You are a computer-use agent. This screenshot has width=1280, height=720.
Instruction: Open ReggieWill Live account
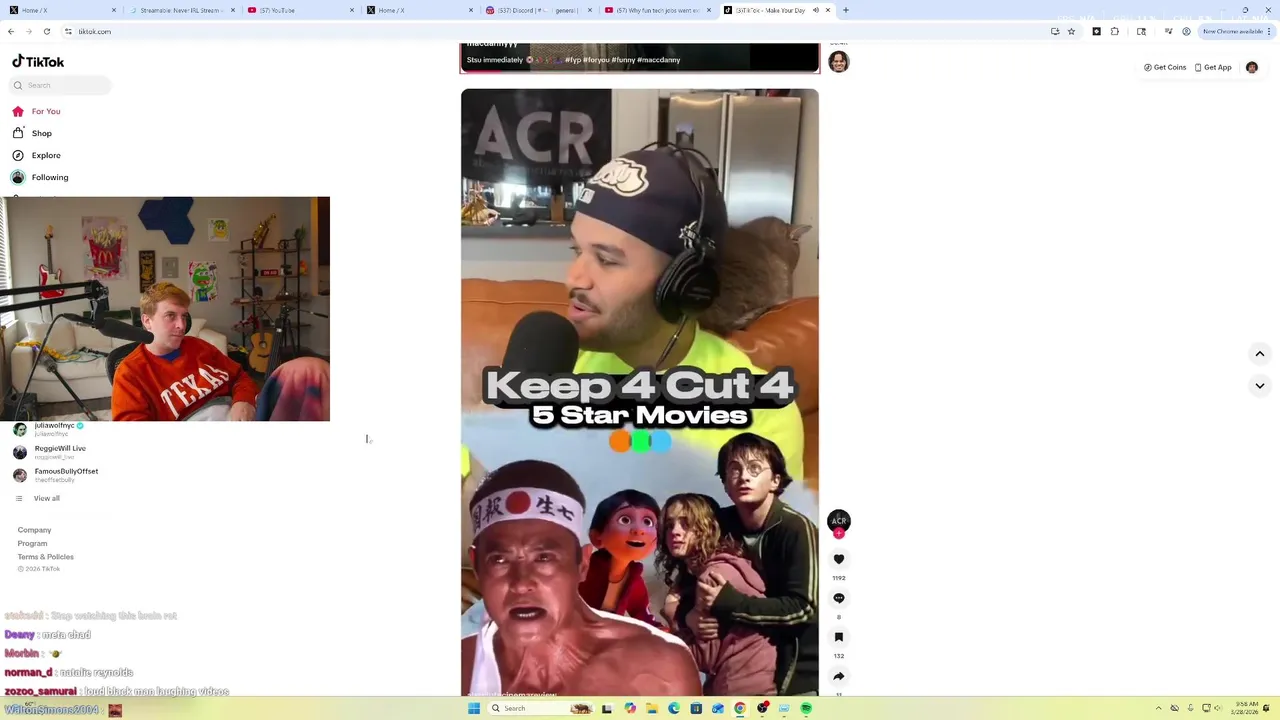coord(50,452)
